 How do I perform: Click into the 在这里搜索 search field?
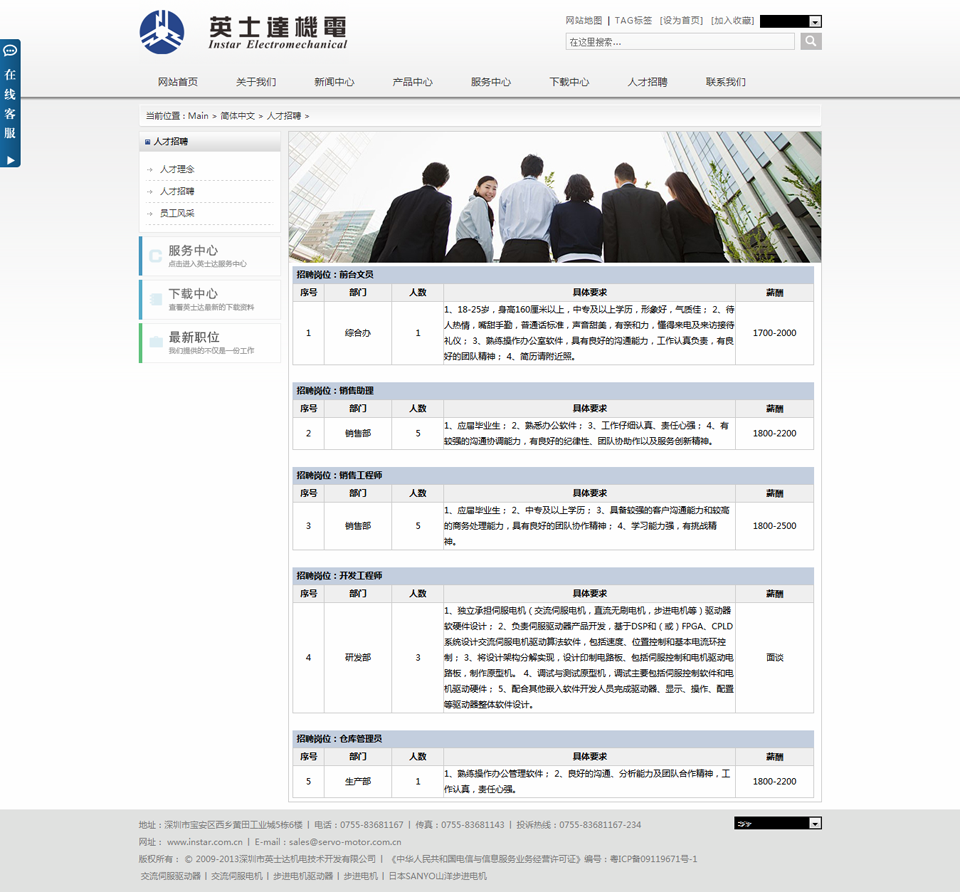pos(680,42)
